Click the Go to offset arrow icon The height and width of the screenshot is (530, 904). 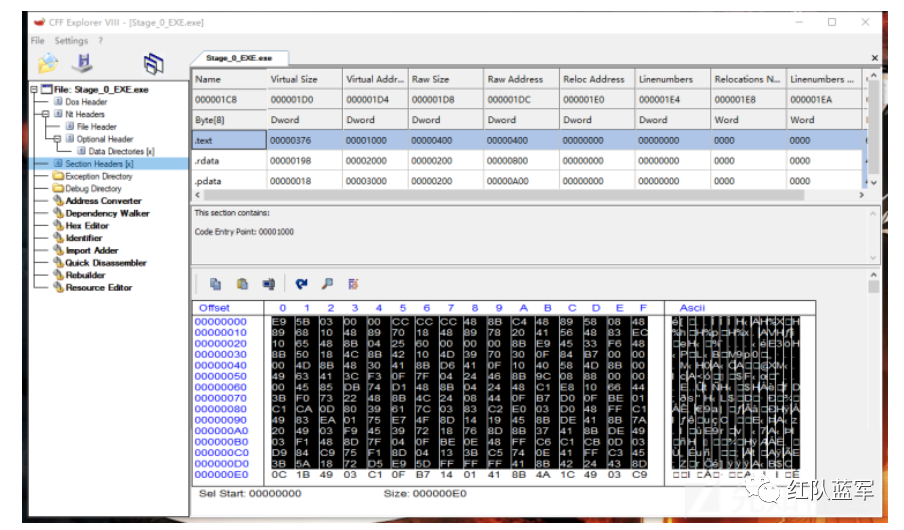301,284
